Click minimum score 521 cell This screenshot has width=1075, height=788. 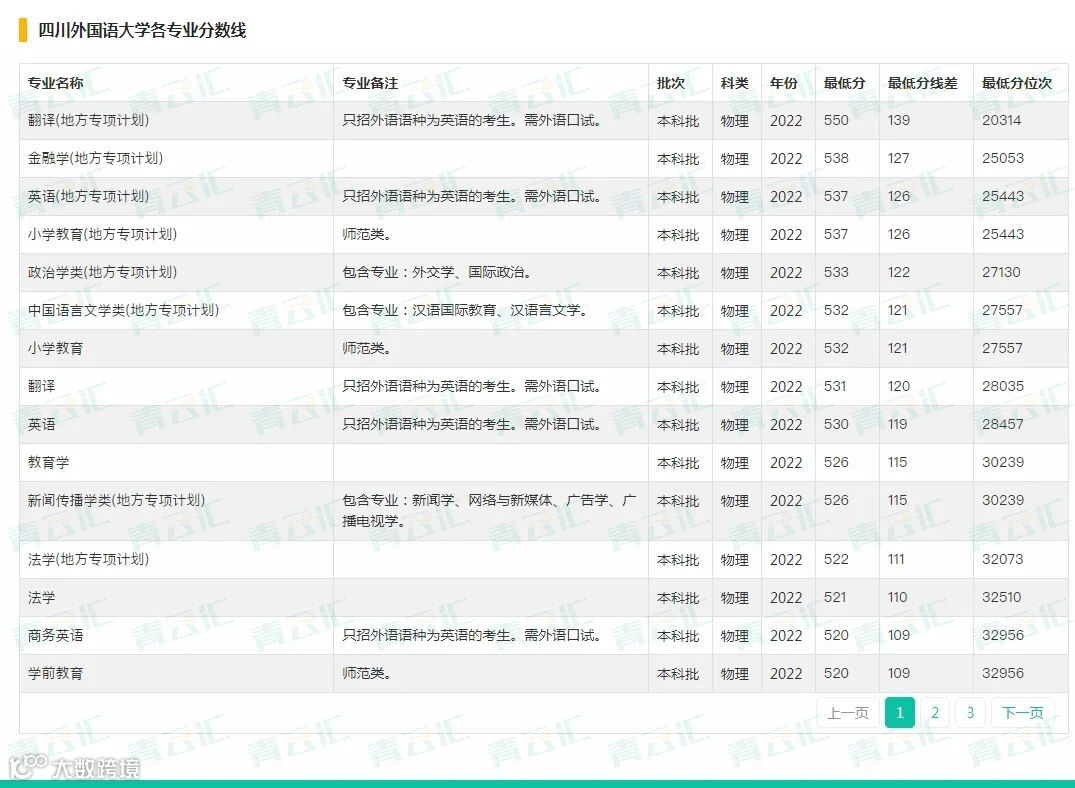(x=835, y=597)
